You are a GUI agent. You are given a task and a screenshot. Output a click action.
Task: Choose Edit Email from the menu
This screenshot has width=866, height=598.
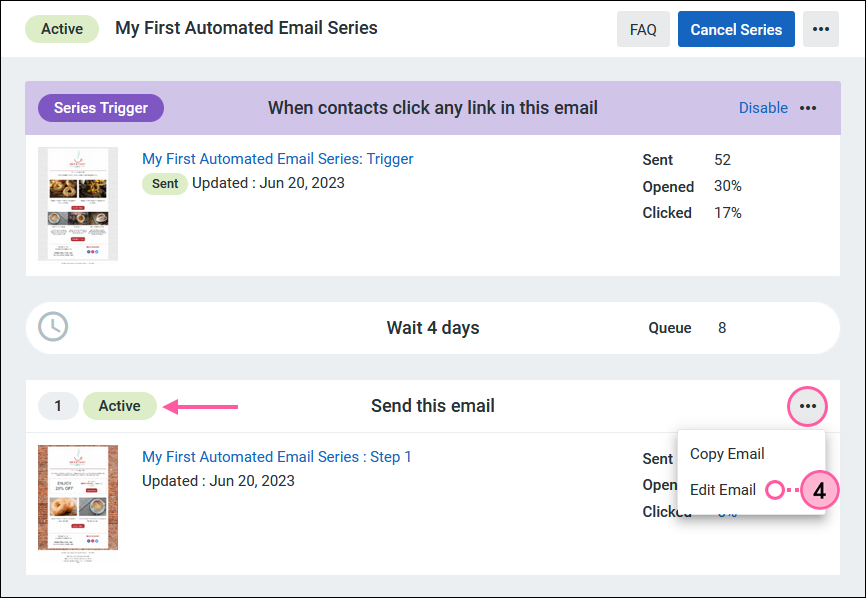[722, 490]
